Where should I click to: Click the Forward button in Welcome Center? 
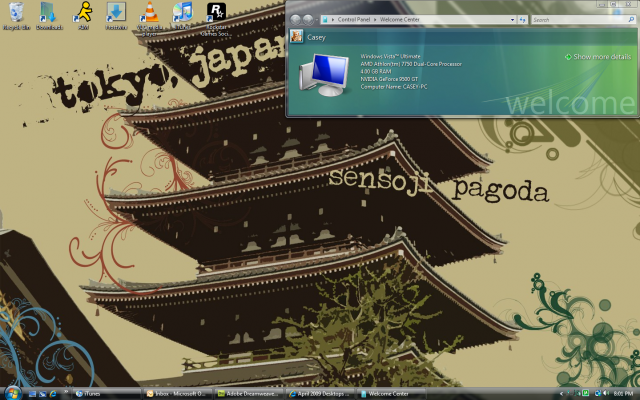pos(308,19)
